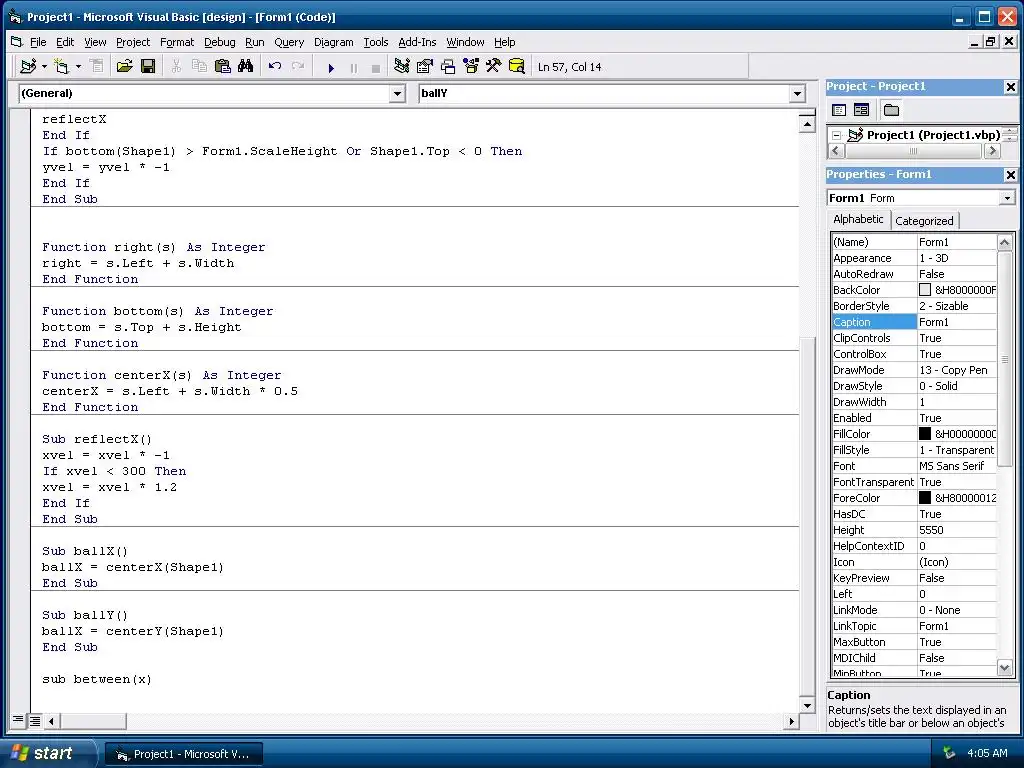This screenshot has height=768, width=1024.
Task: Click View Code icon in Project panel
Action: (839, 110)
